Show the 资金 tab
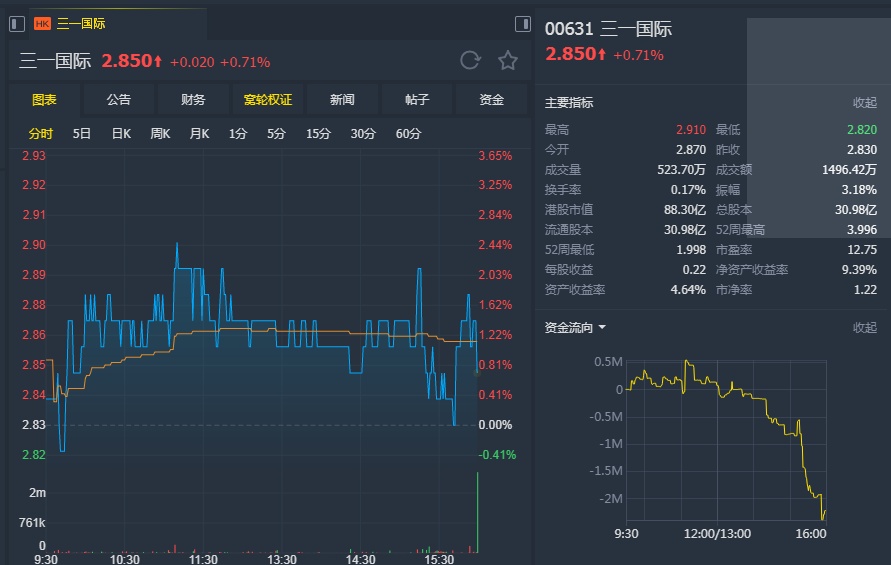Viewport: 891px width, 565px height. (x=491, y=100)
